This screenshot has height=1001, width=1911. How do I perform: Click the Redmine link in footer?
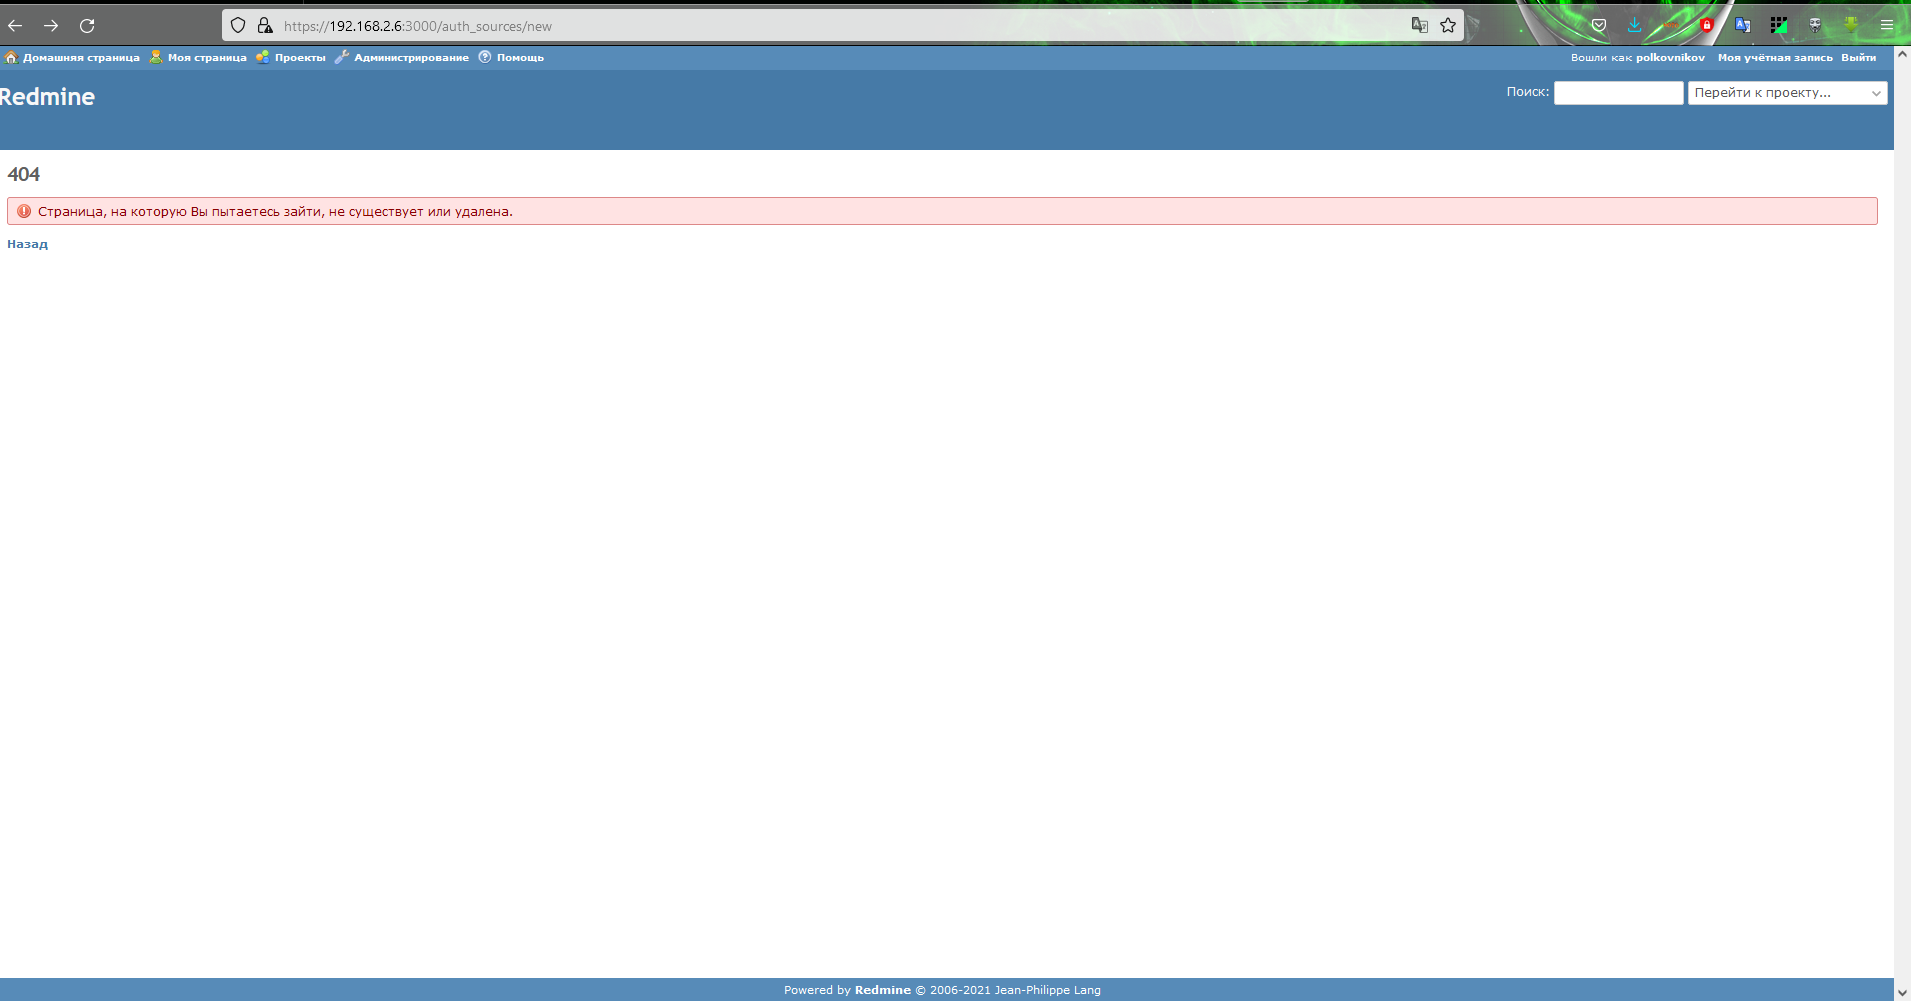[x=882, y=990]
